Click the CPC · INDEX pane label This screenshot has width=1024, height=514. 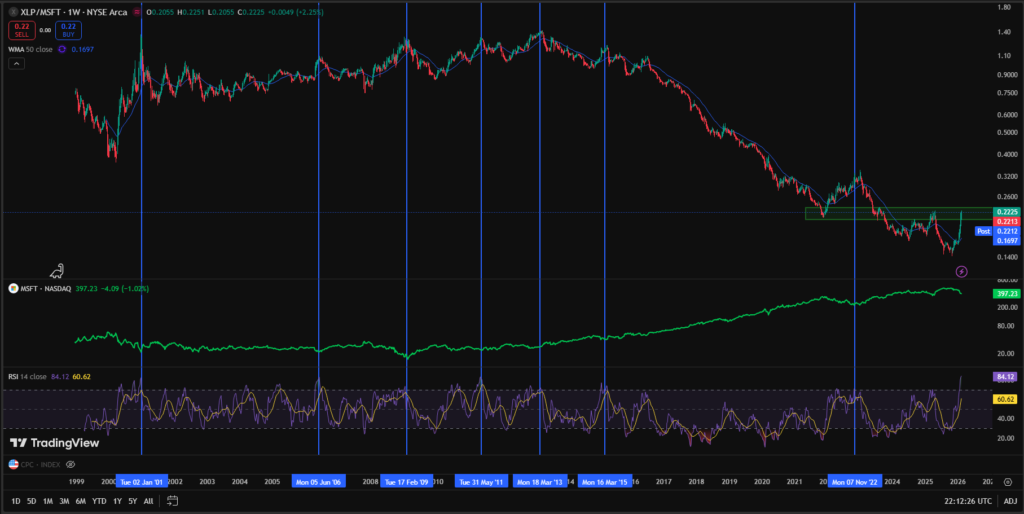40,464
